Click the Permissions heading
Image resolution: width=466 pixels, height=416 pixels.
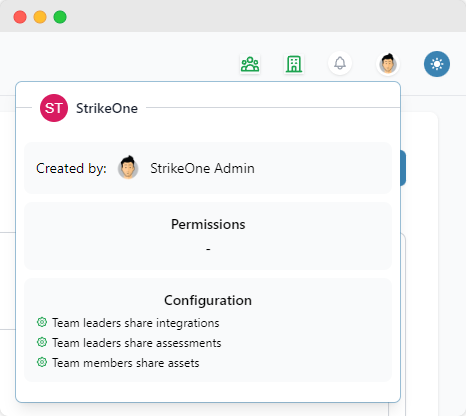(208, 224)
